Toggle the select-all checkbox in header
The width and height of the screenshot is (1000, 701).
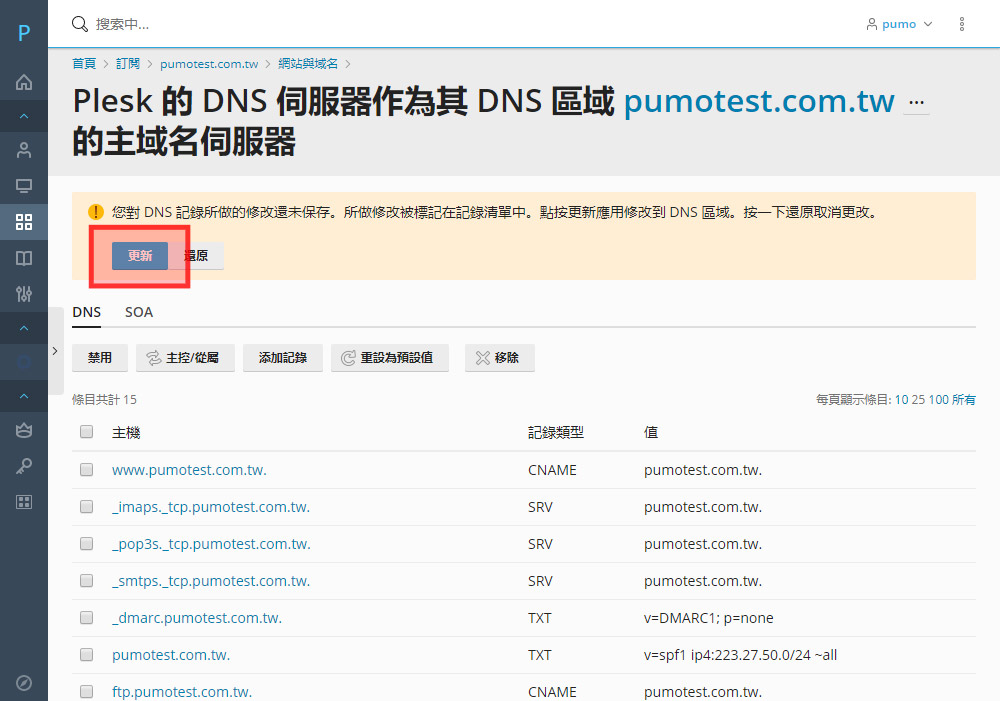pyautogui.click(x=87, y=432)
